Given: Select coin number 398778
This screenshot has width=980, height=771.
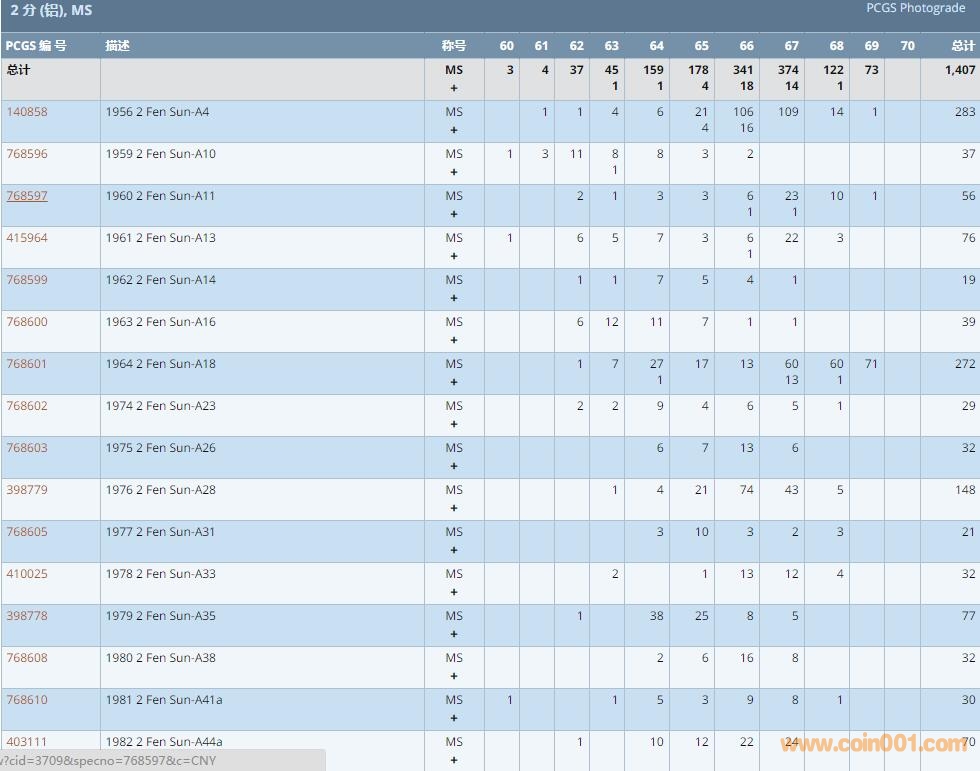Looking at the screenshot, I should point(27,616).
